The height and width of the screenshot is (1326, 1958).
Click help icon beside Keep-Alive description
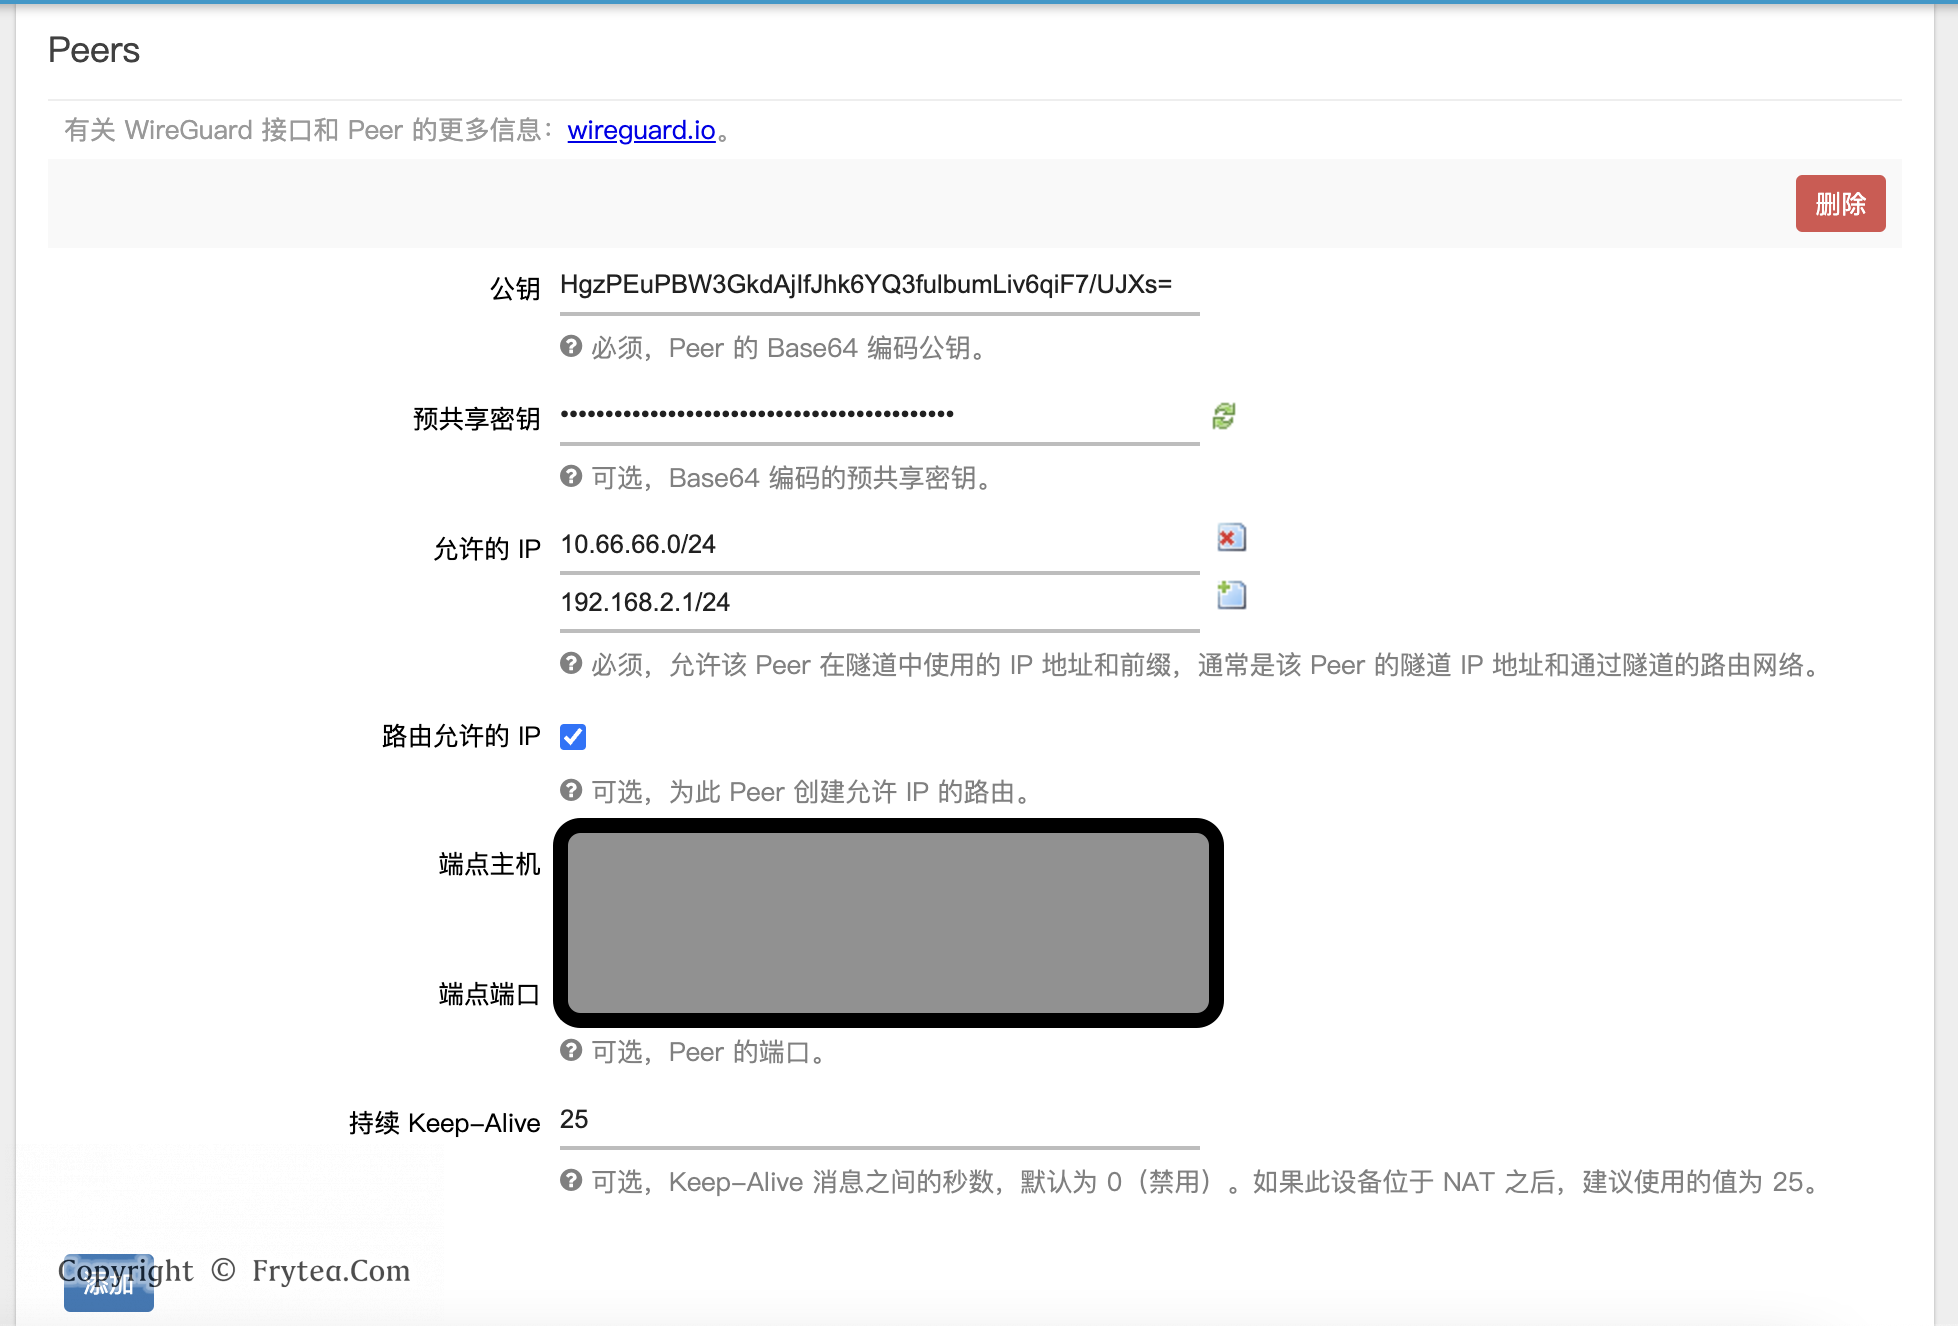tap(571, 1181)
